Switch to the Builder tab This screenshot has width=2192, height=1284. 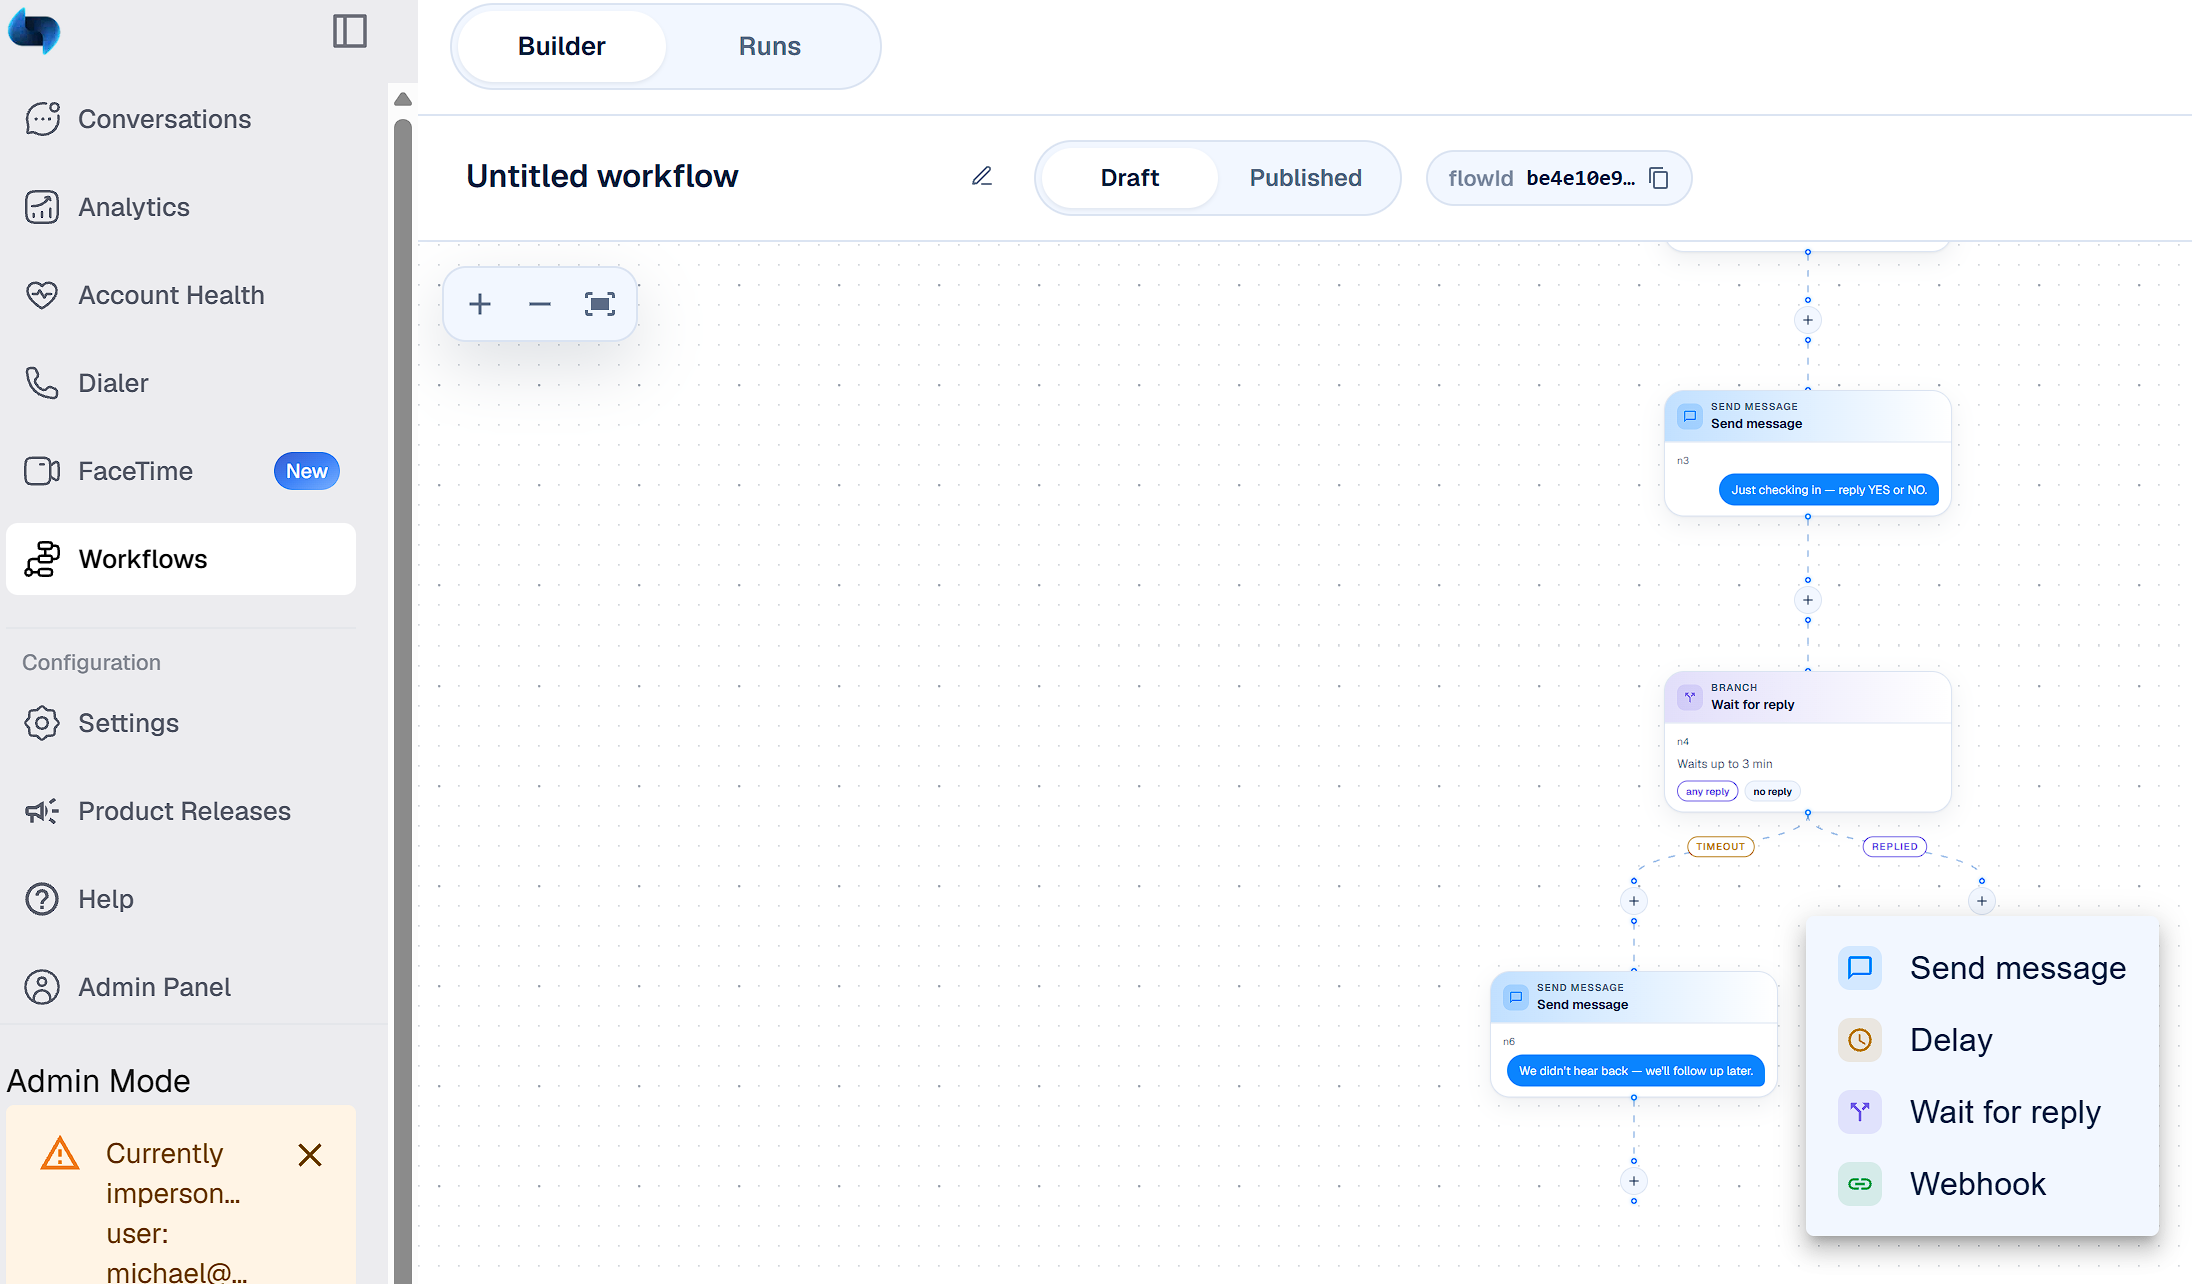[x=562, y=46]
